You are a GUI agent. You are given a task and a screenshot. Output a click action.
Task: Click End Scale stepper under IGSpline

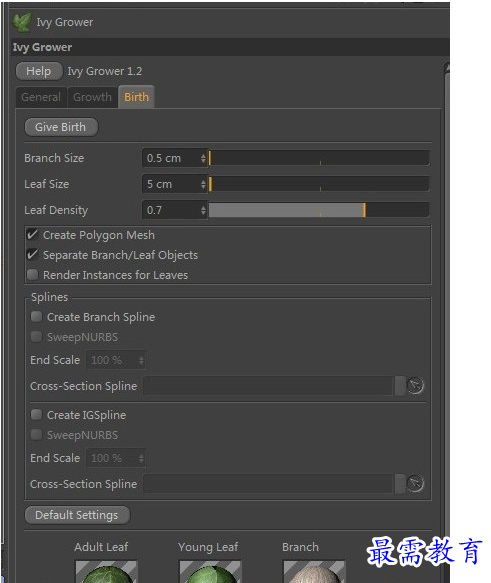pyautogui.click(x=141, y=458)
